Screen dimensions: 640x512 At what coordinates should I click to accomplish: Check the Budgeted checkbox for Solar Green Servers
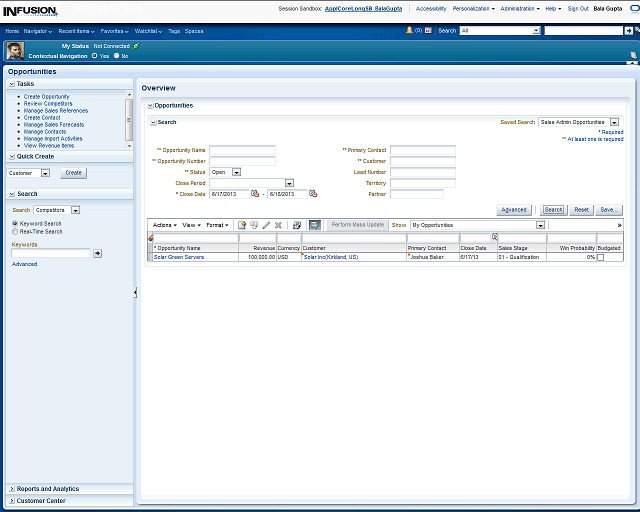(601, 257)
